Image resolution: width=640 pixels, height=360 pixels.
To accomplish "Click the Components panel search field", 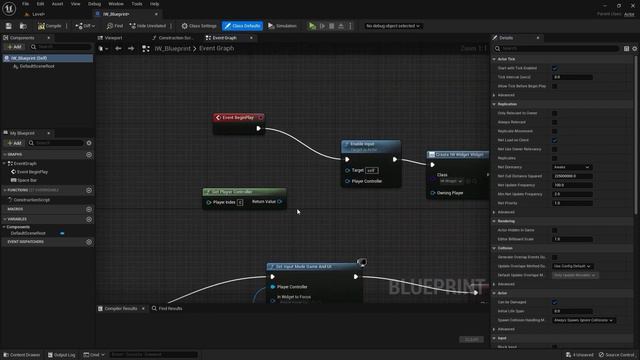I will point(61,47).
